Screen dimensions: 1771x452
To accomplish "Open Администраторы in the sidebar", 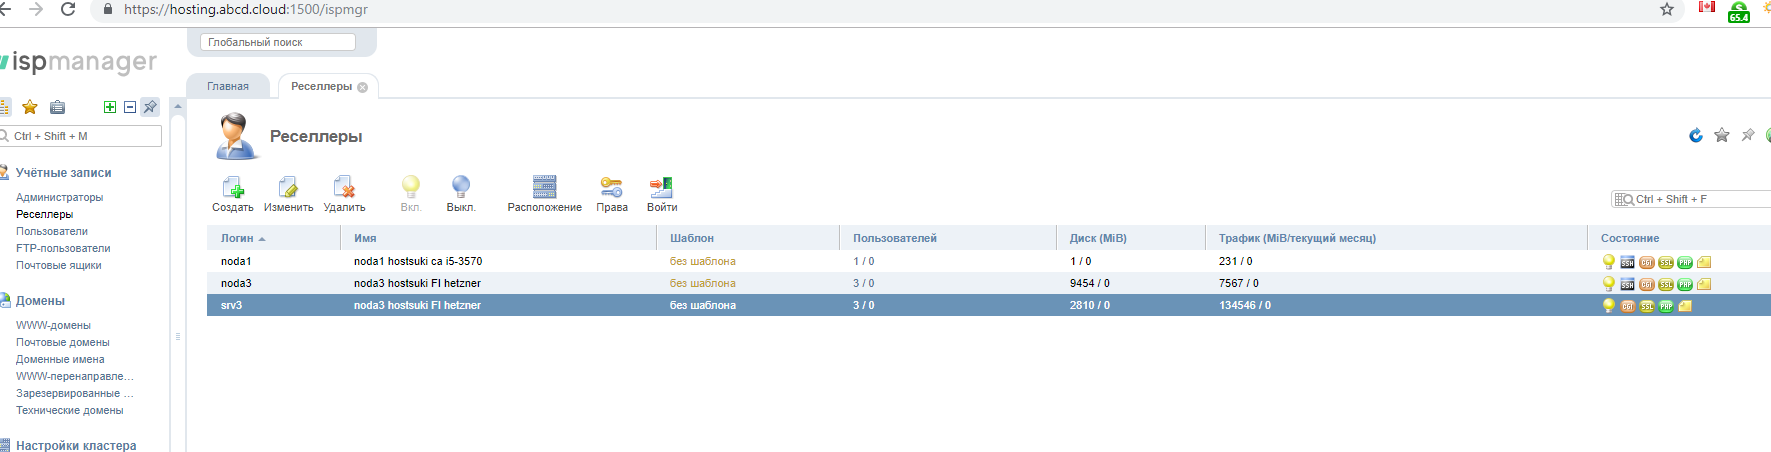I will [x=59, y=197].
